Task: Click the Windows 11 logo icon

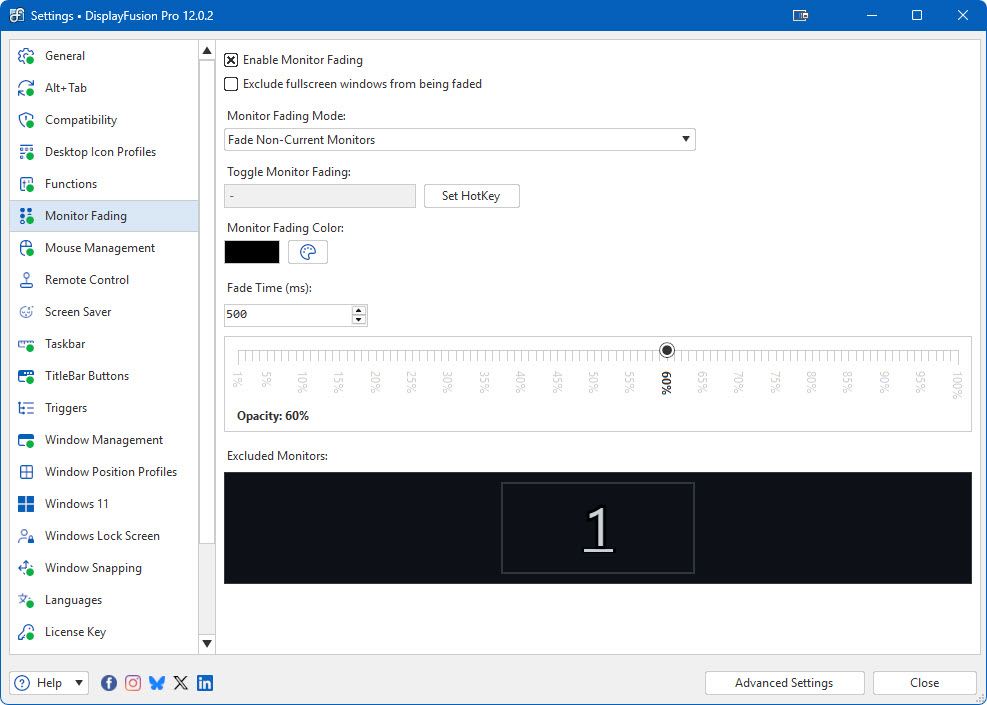Action: pyautogui.click(x=27, y=504)
